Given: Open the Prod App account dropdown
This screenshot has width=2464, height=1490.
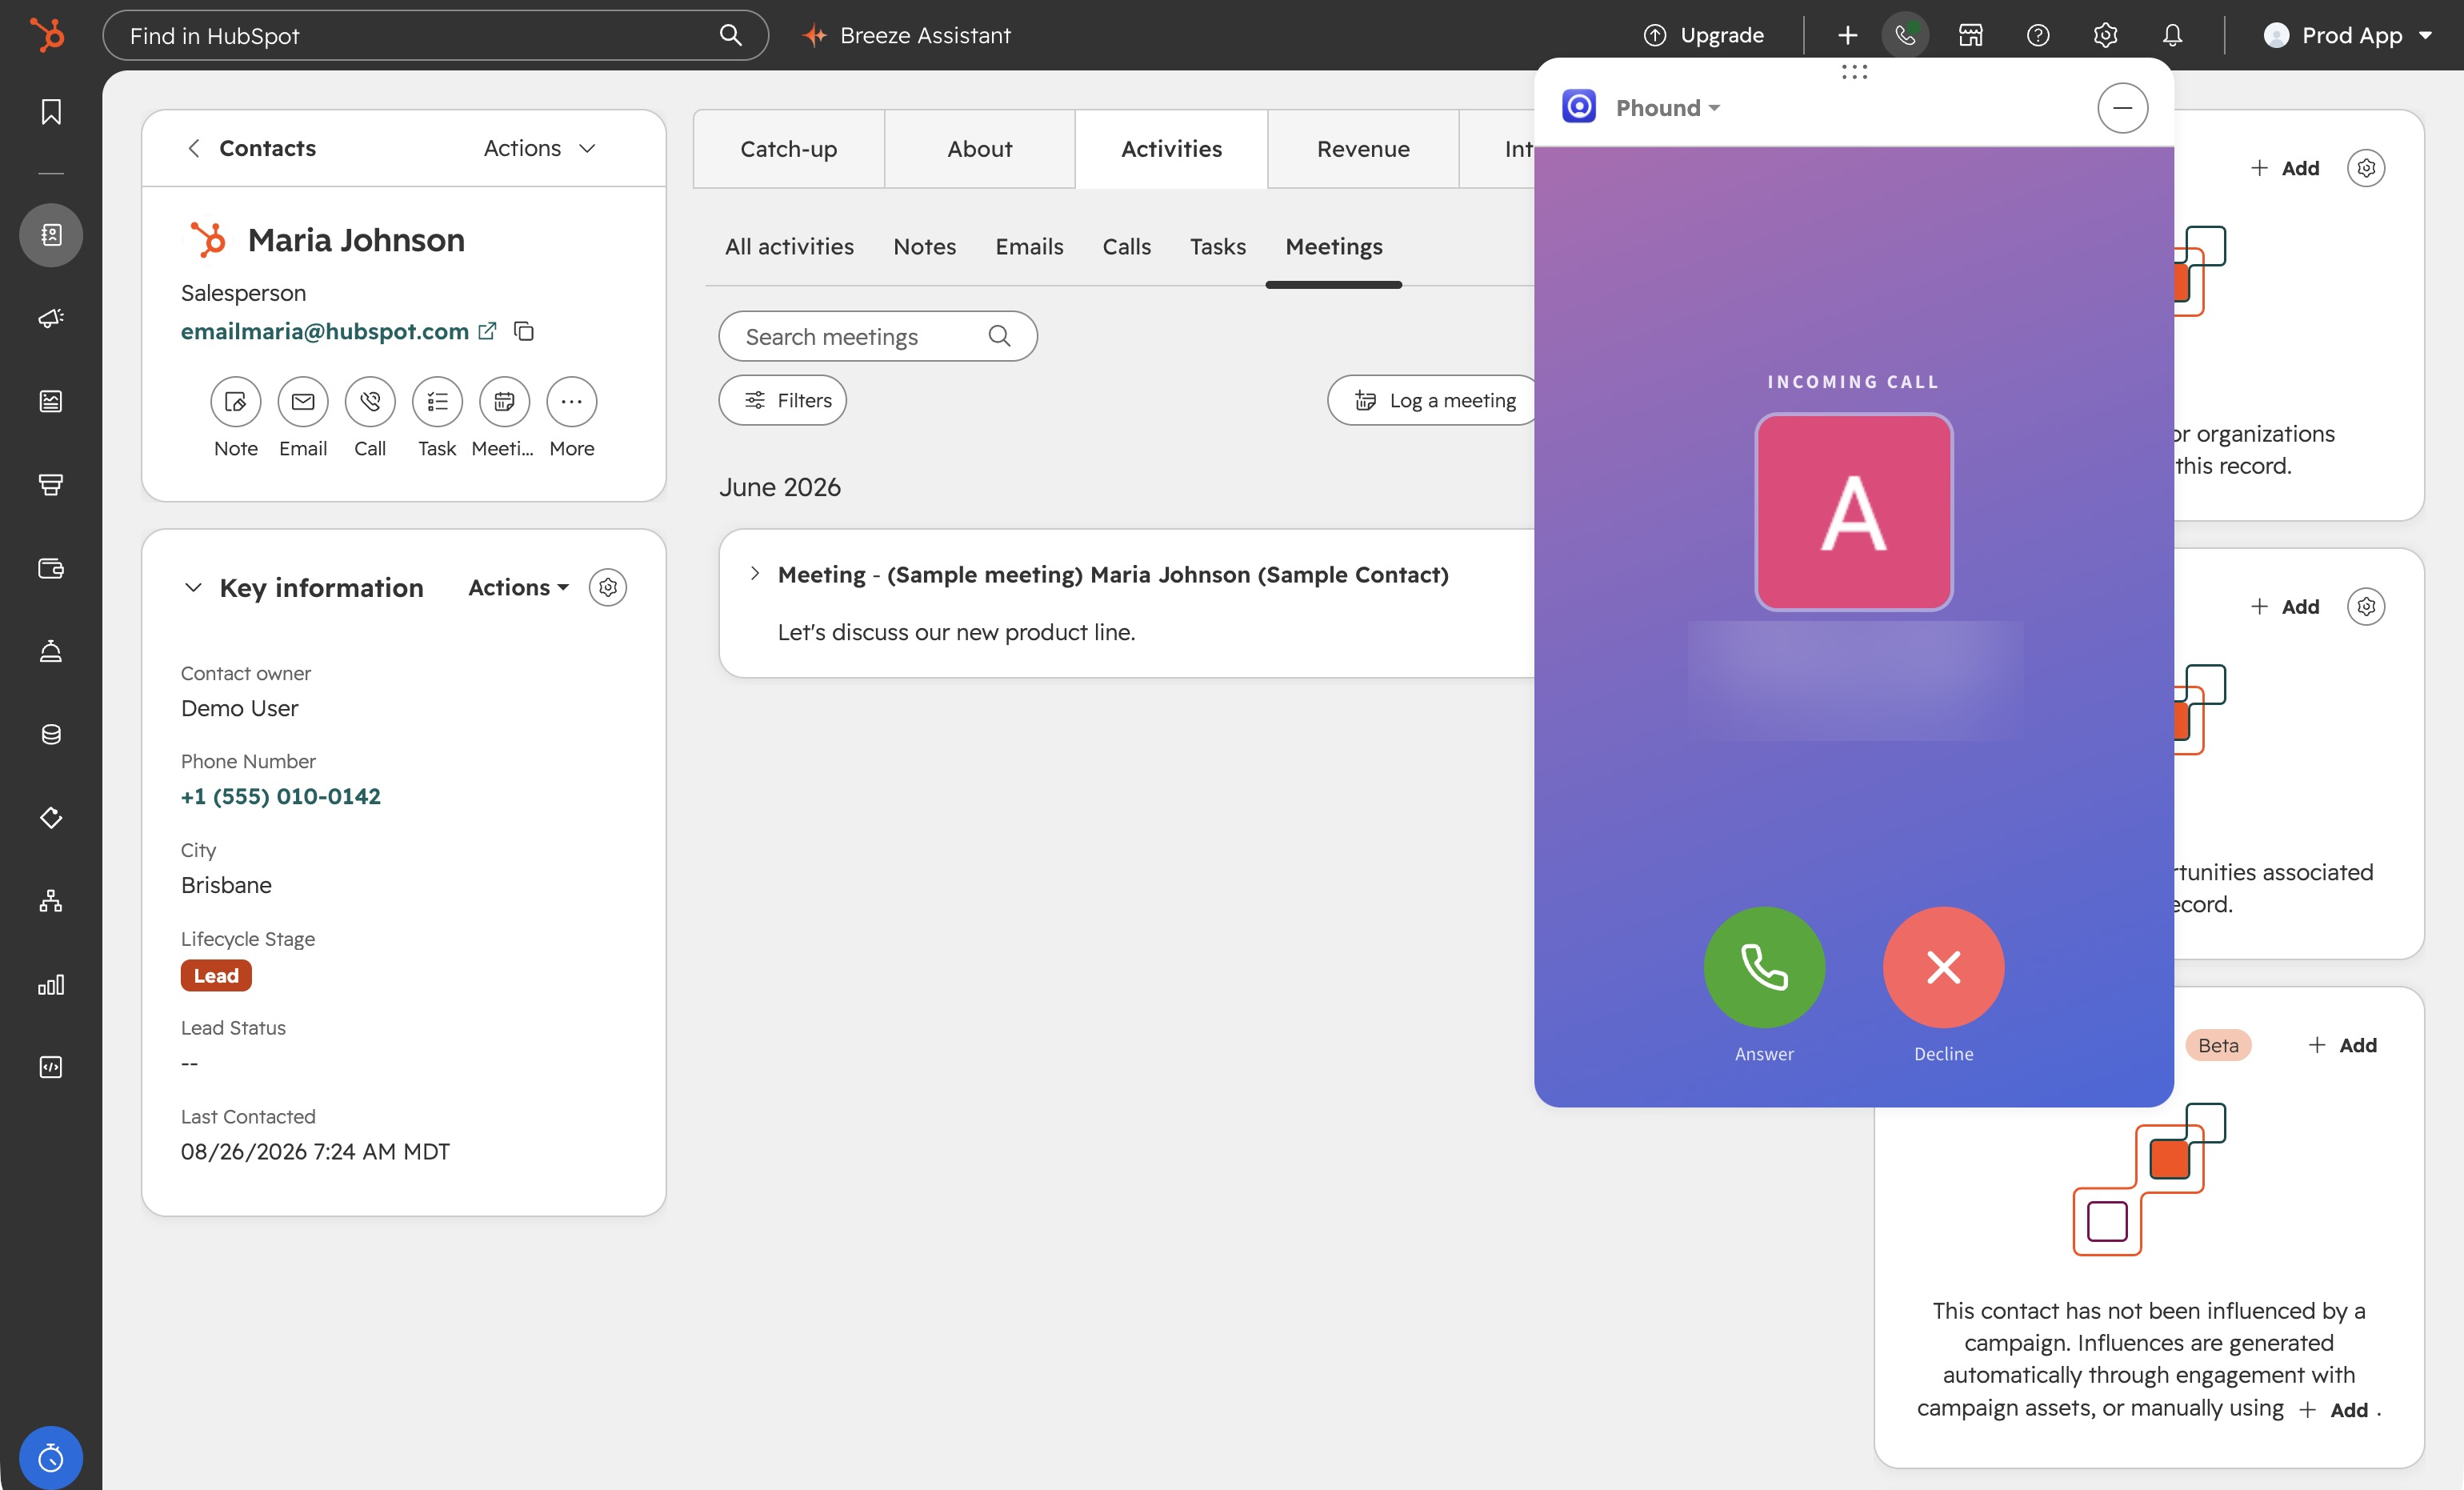Looking at the screenshot, I should click(x=2348, y=35).
